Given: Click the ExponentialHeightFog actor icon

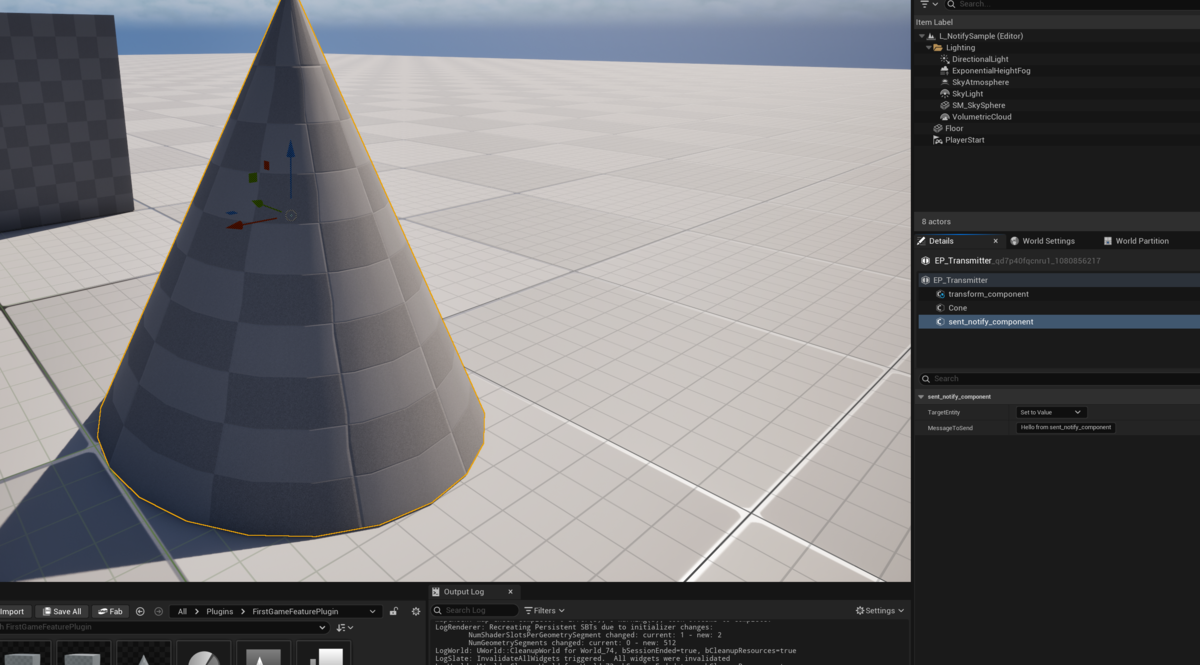Looking at the screenshot, I should coord(945,71).
